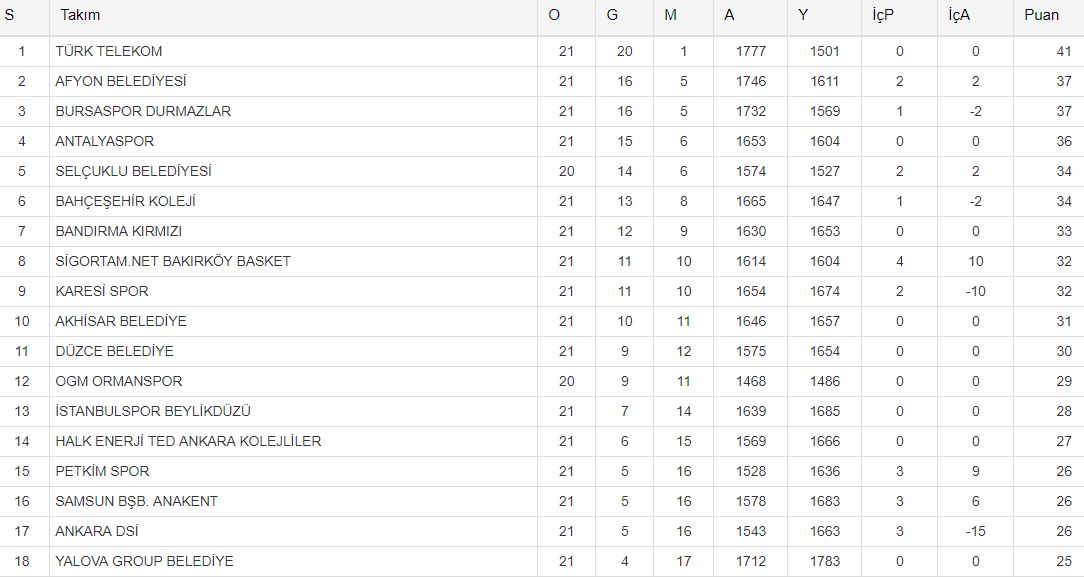The height and width of the screenshot is (577, 1084).
Task: Open OGM ORMANSPOR team entry
Action: pyautogui.click(x=119, y=381)
